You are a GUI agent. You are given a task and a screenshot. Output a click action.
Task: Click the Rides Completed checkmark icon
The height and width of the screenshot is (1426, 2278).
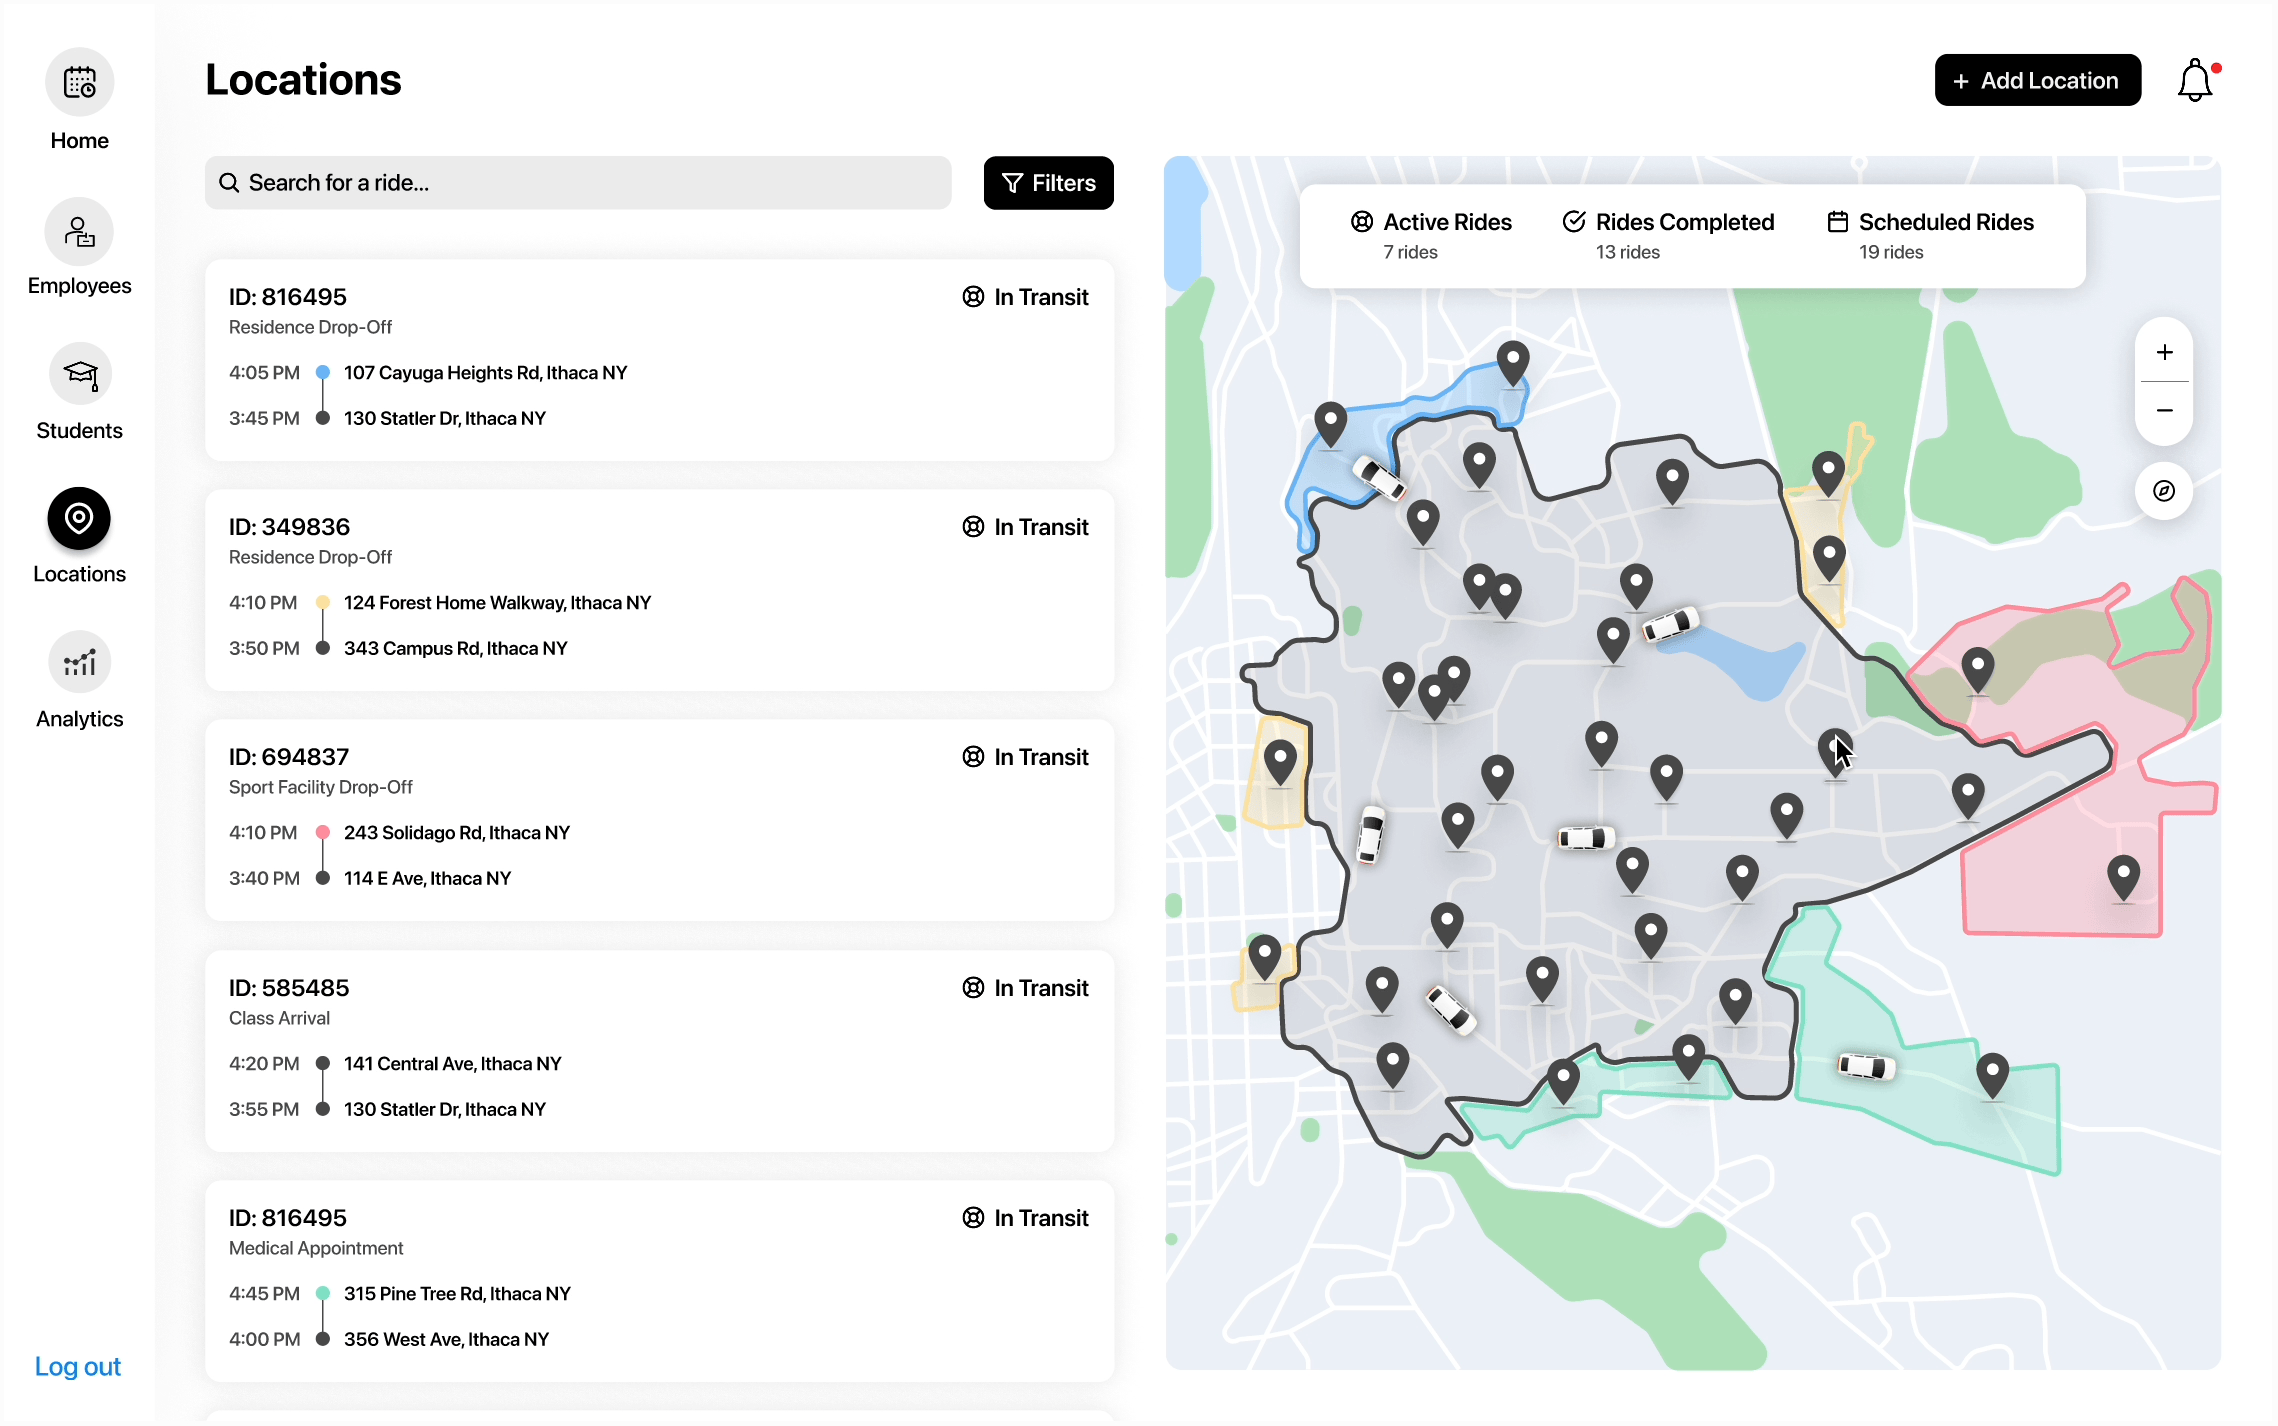1574,222
